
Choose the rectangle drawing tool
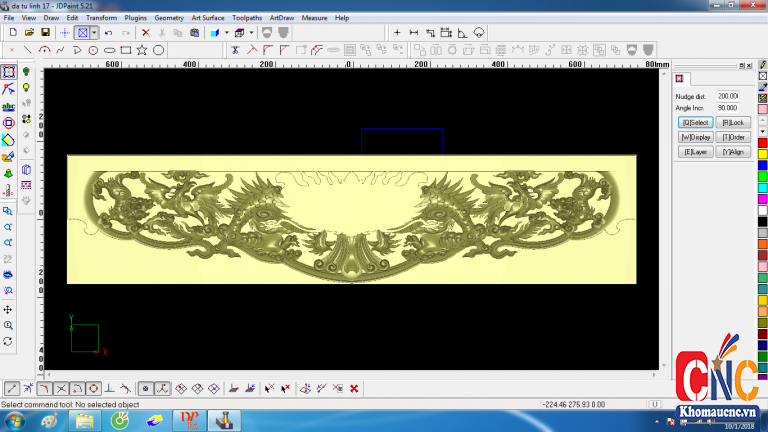tap(125, 49)
